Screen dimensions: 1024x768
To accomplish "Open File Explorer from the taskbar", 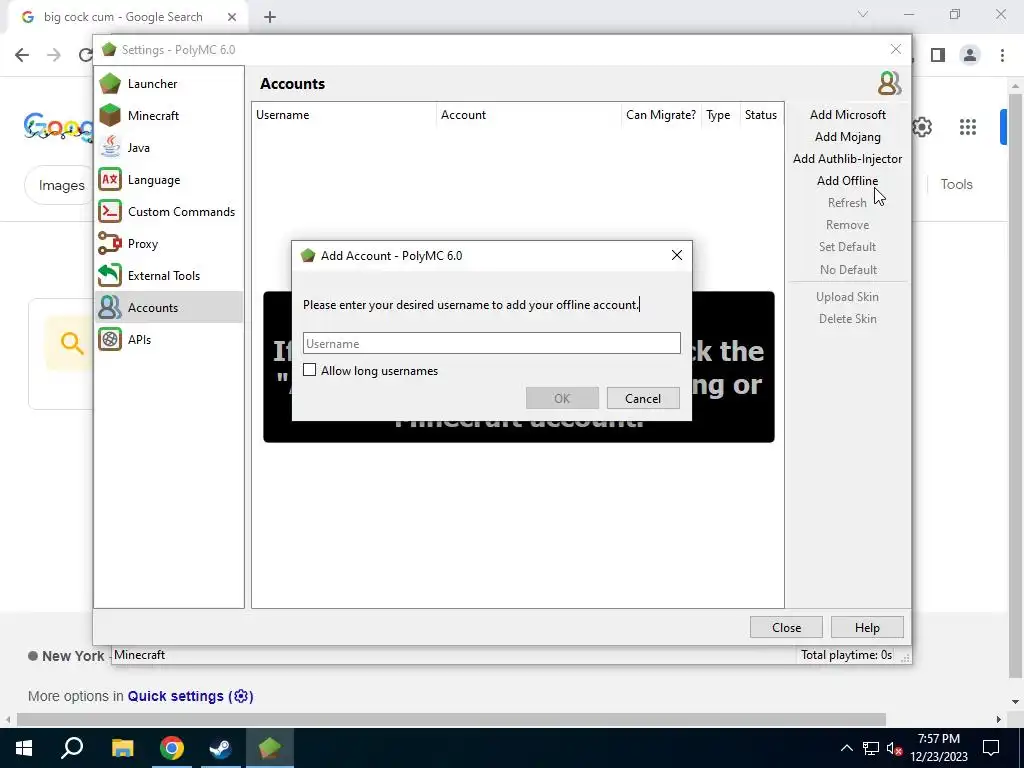I will 122,748.
